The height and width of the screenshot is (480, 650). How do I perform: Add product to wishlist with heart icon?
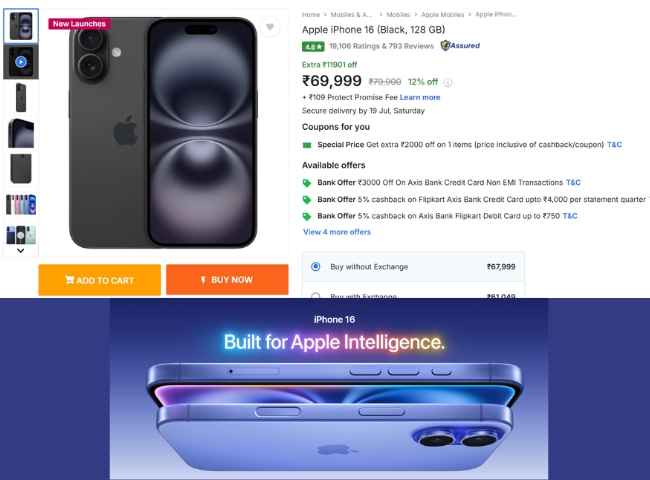[270, 27]
